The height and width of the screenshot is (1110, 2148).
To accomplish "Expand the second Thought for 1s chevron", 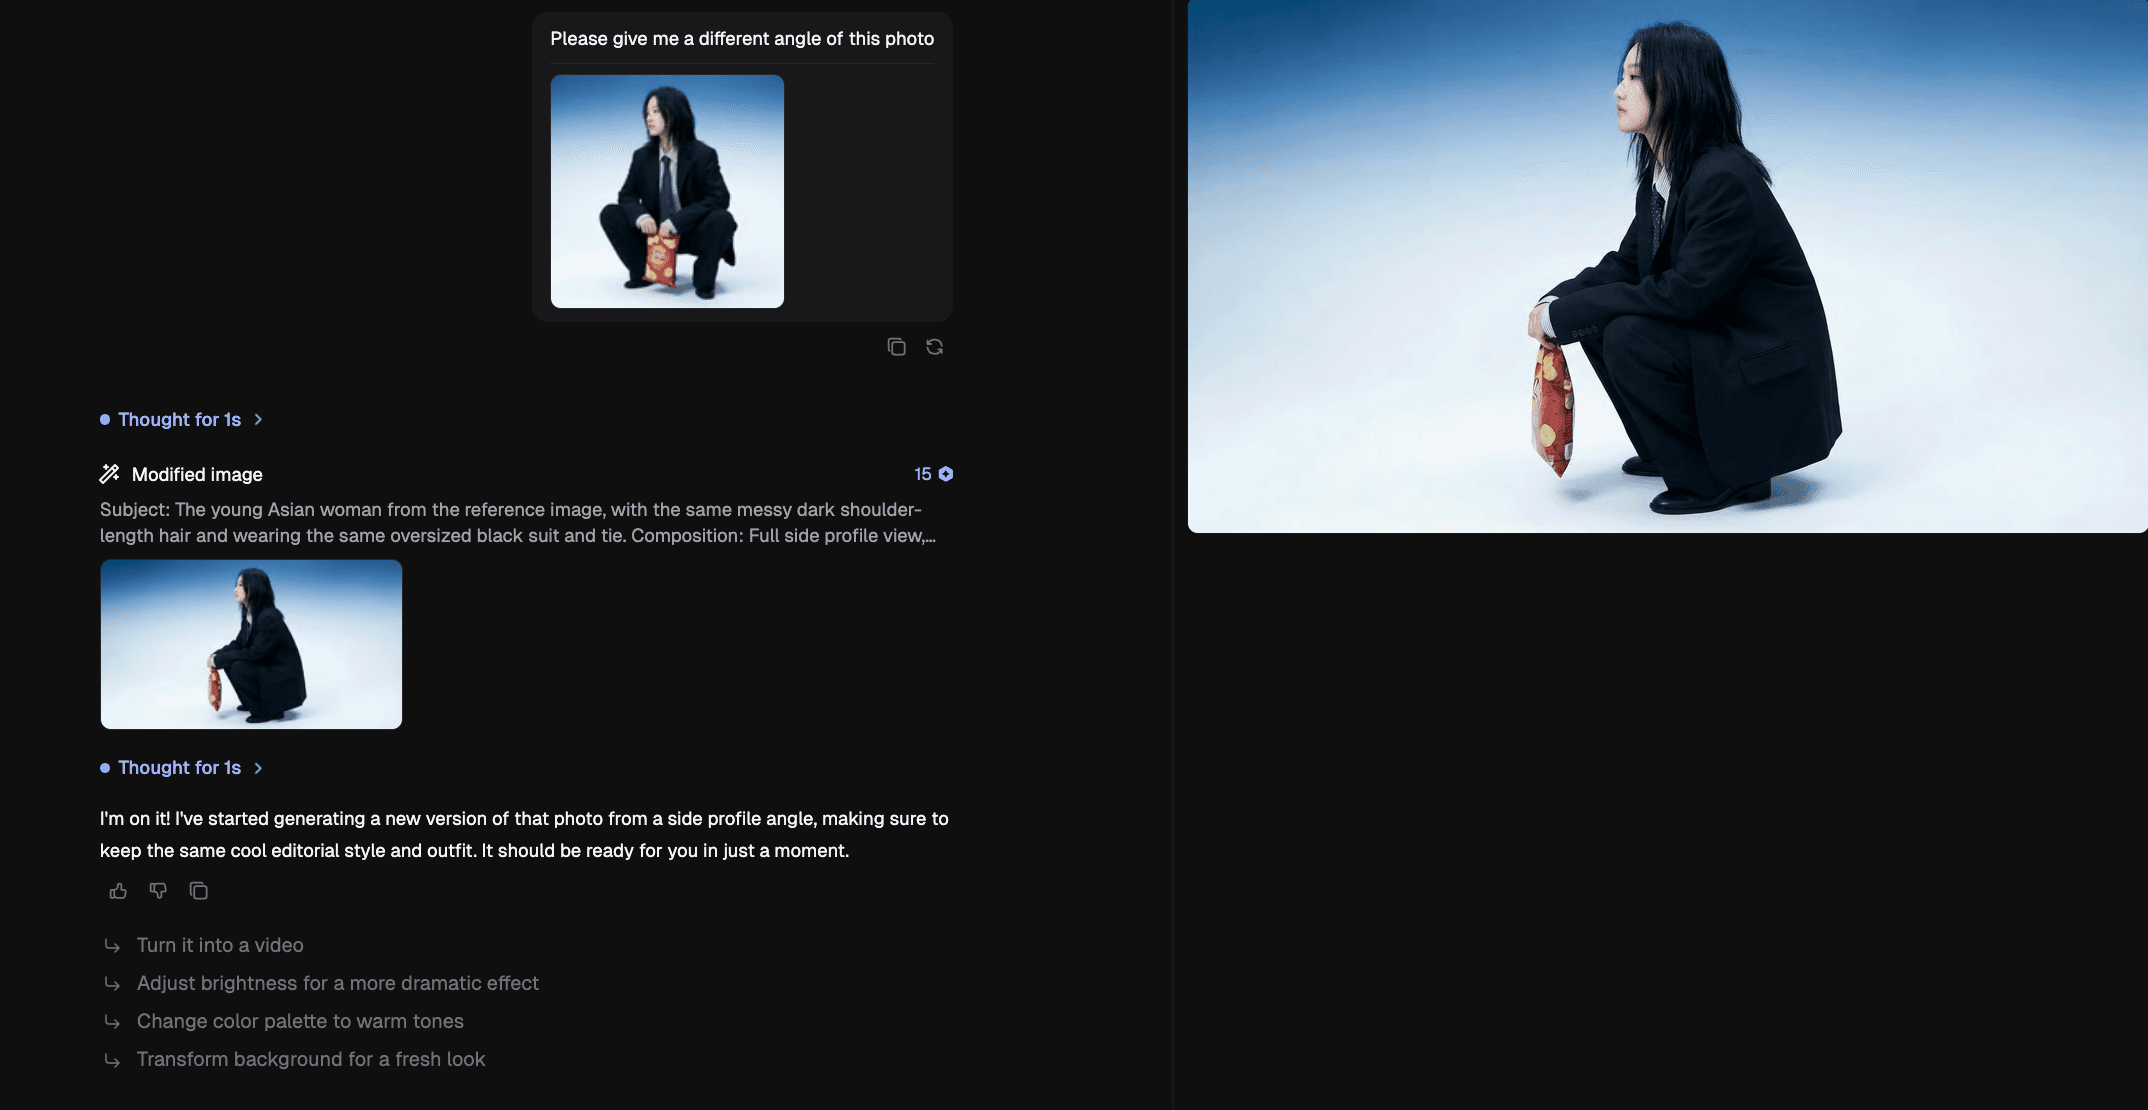I will tap(258, 768).
